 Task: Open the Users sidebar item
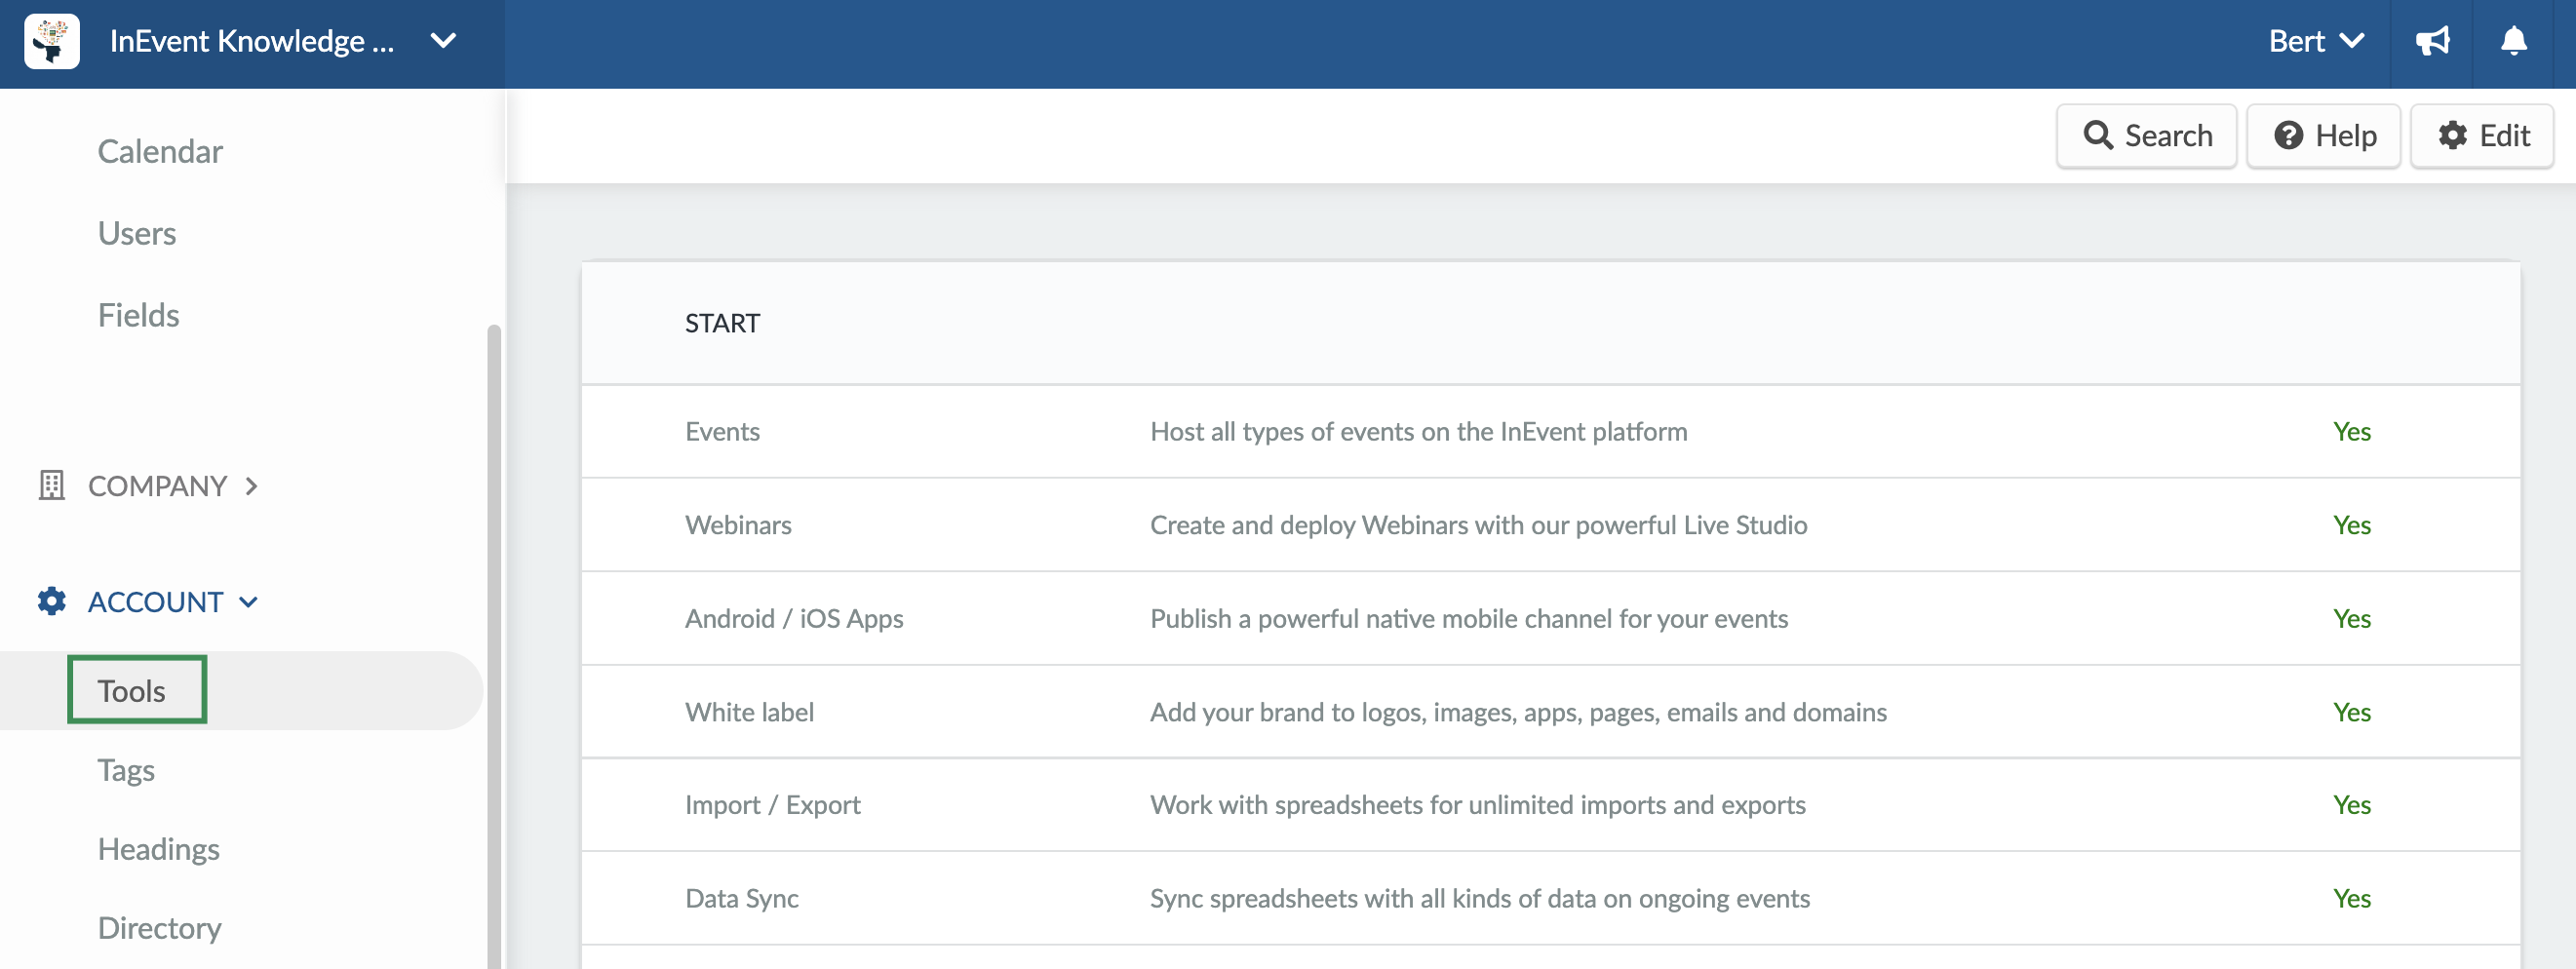[x=137, y=234]
